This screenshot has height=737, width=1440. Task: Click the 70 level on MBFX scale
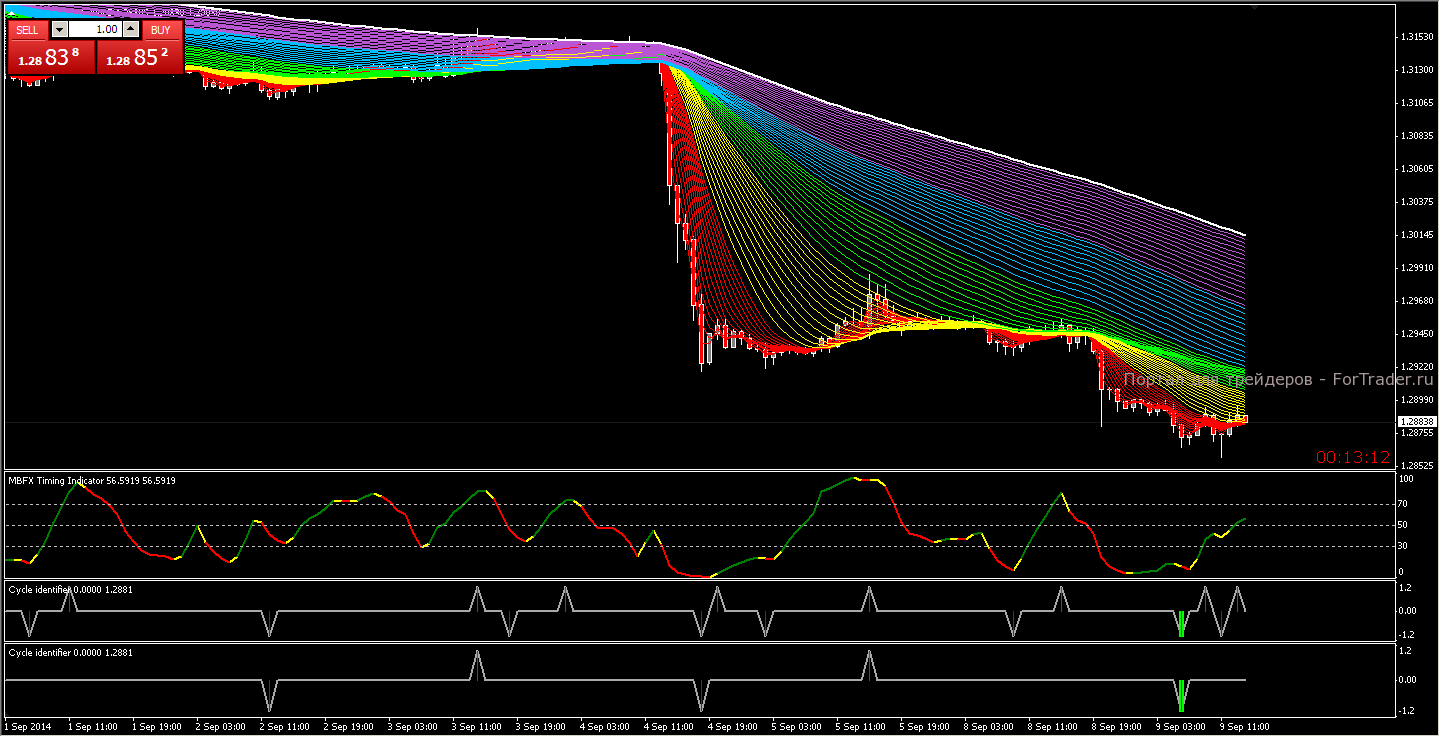click(x=1403, y=504)
